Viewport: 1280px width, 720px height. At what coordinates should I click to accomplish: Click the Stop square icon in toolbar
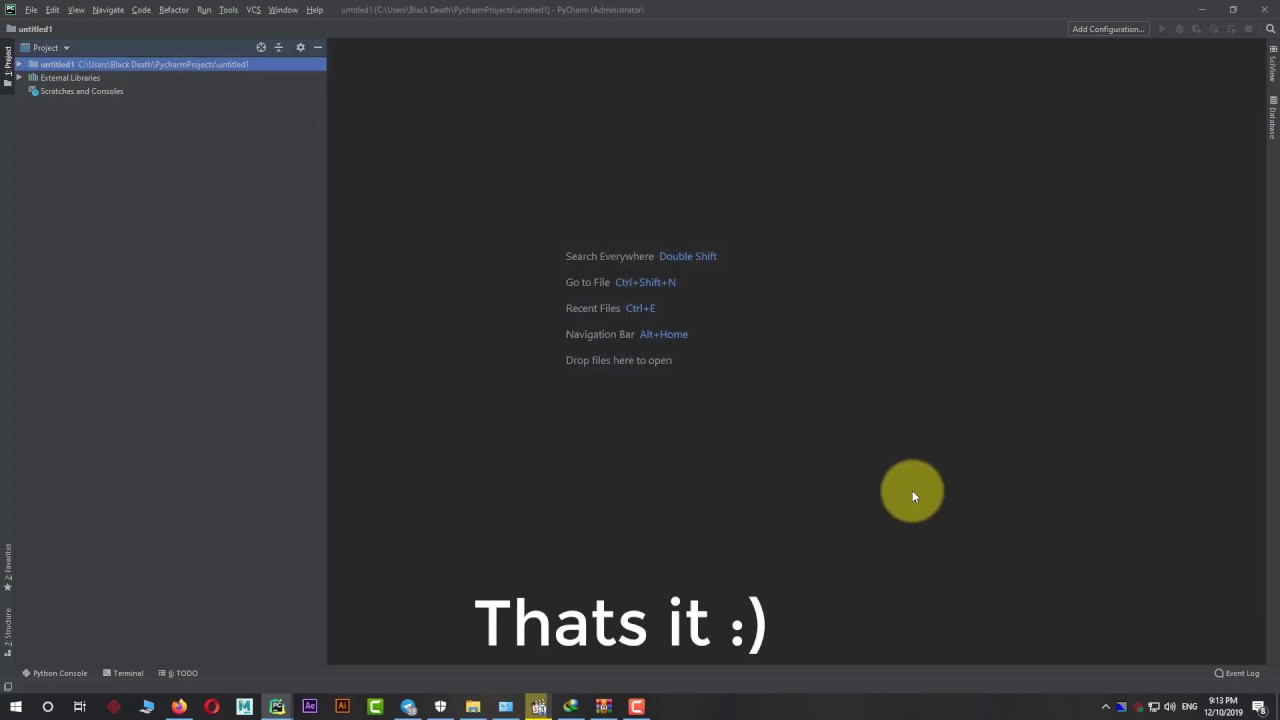coord(1248,29)
